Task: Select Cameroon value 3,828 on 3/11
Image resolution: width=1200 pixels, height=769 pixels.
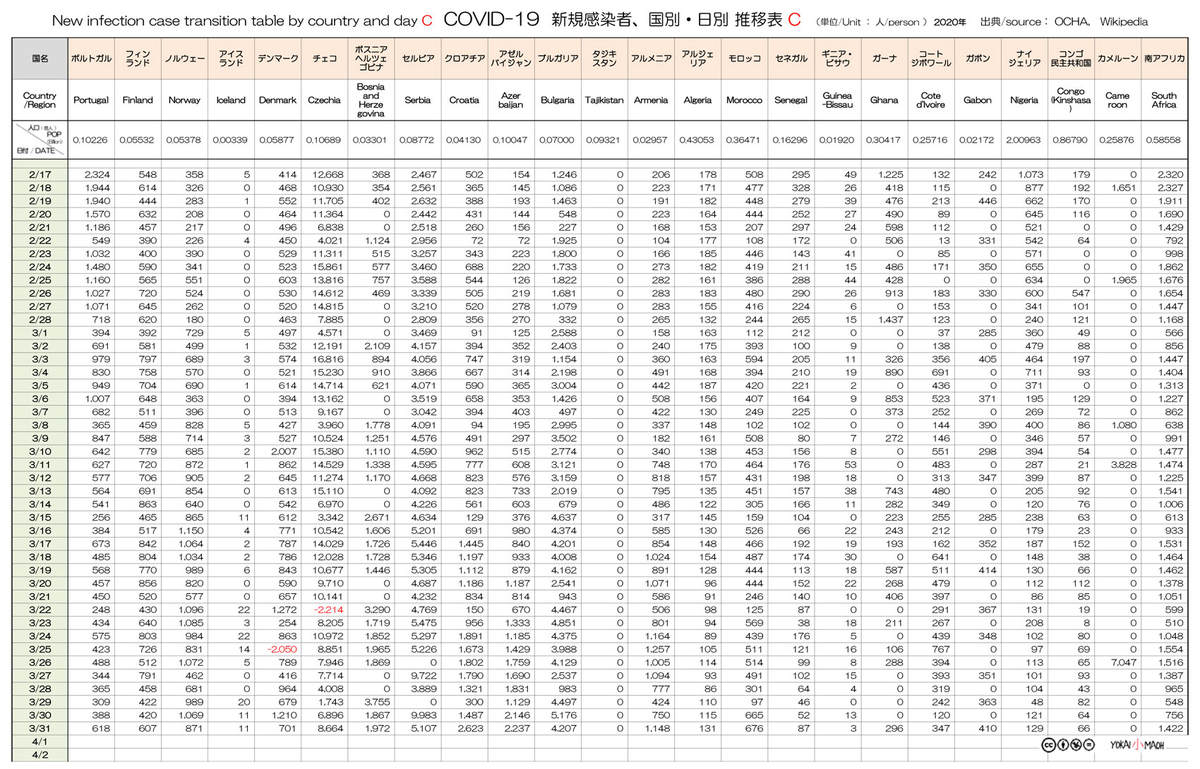Action: pos(1124,463)
